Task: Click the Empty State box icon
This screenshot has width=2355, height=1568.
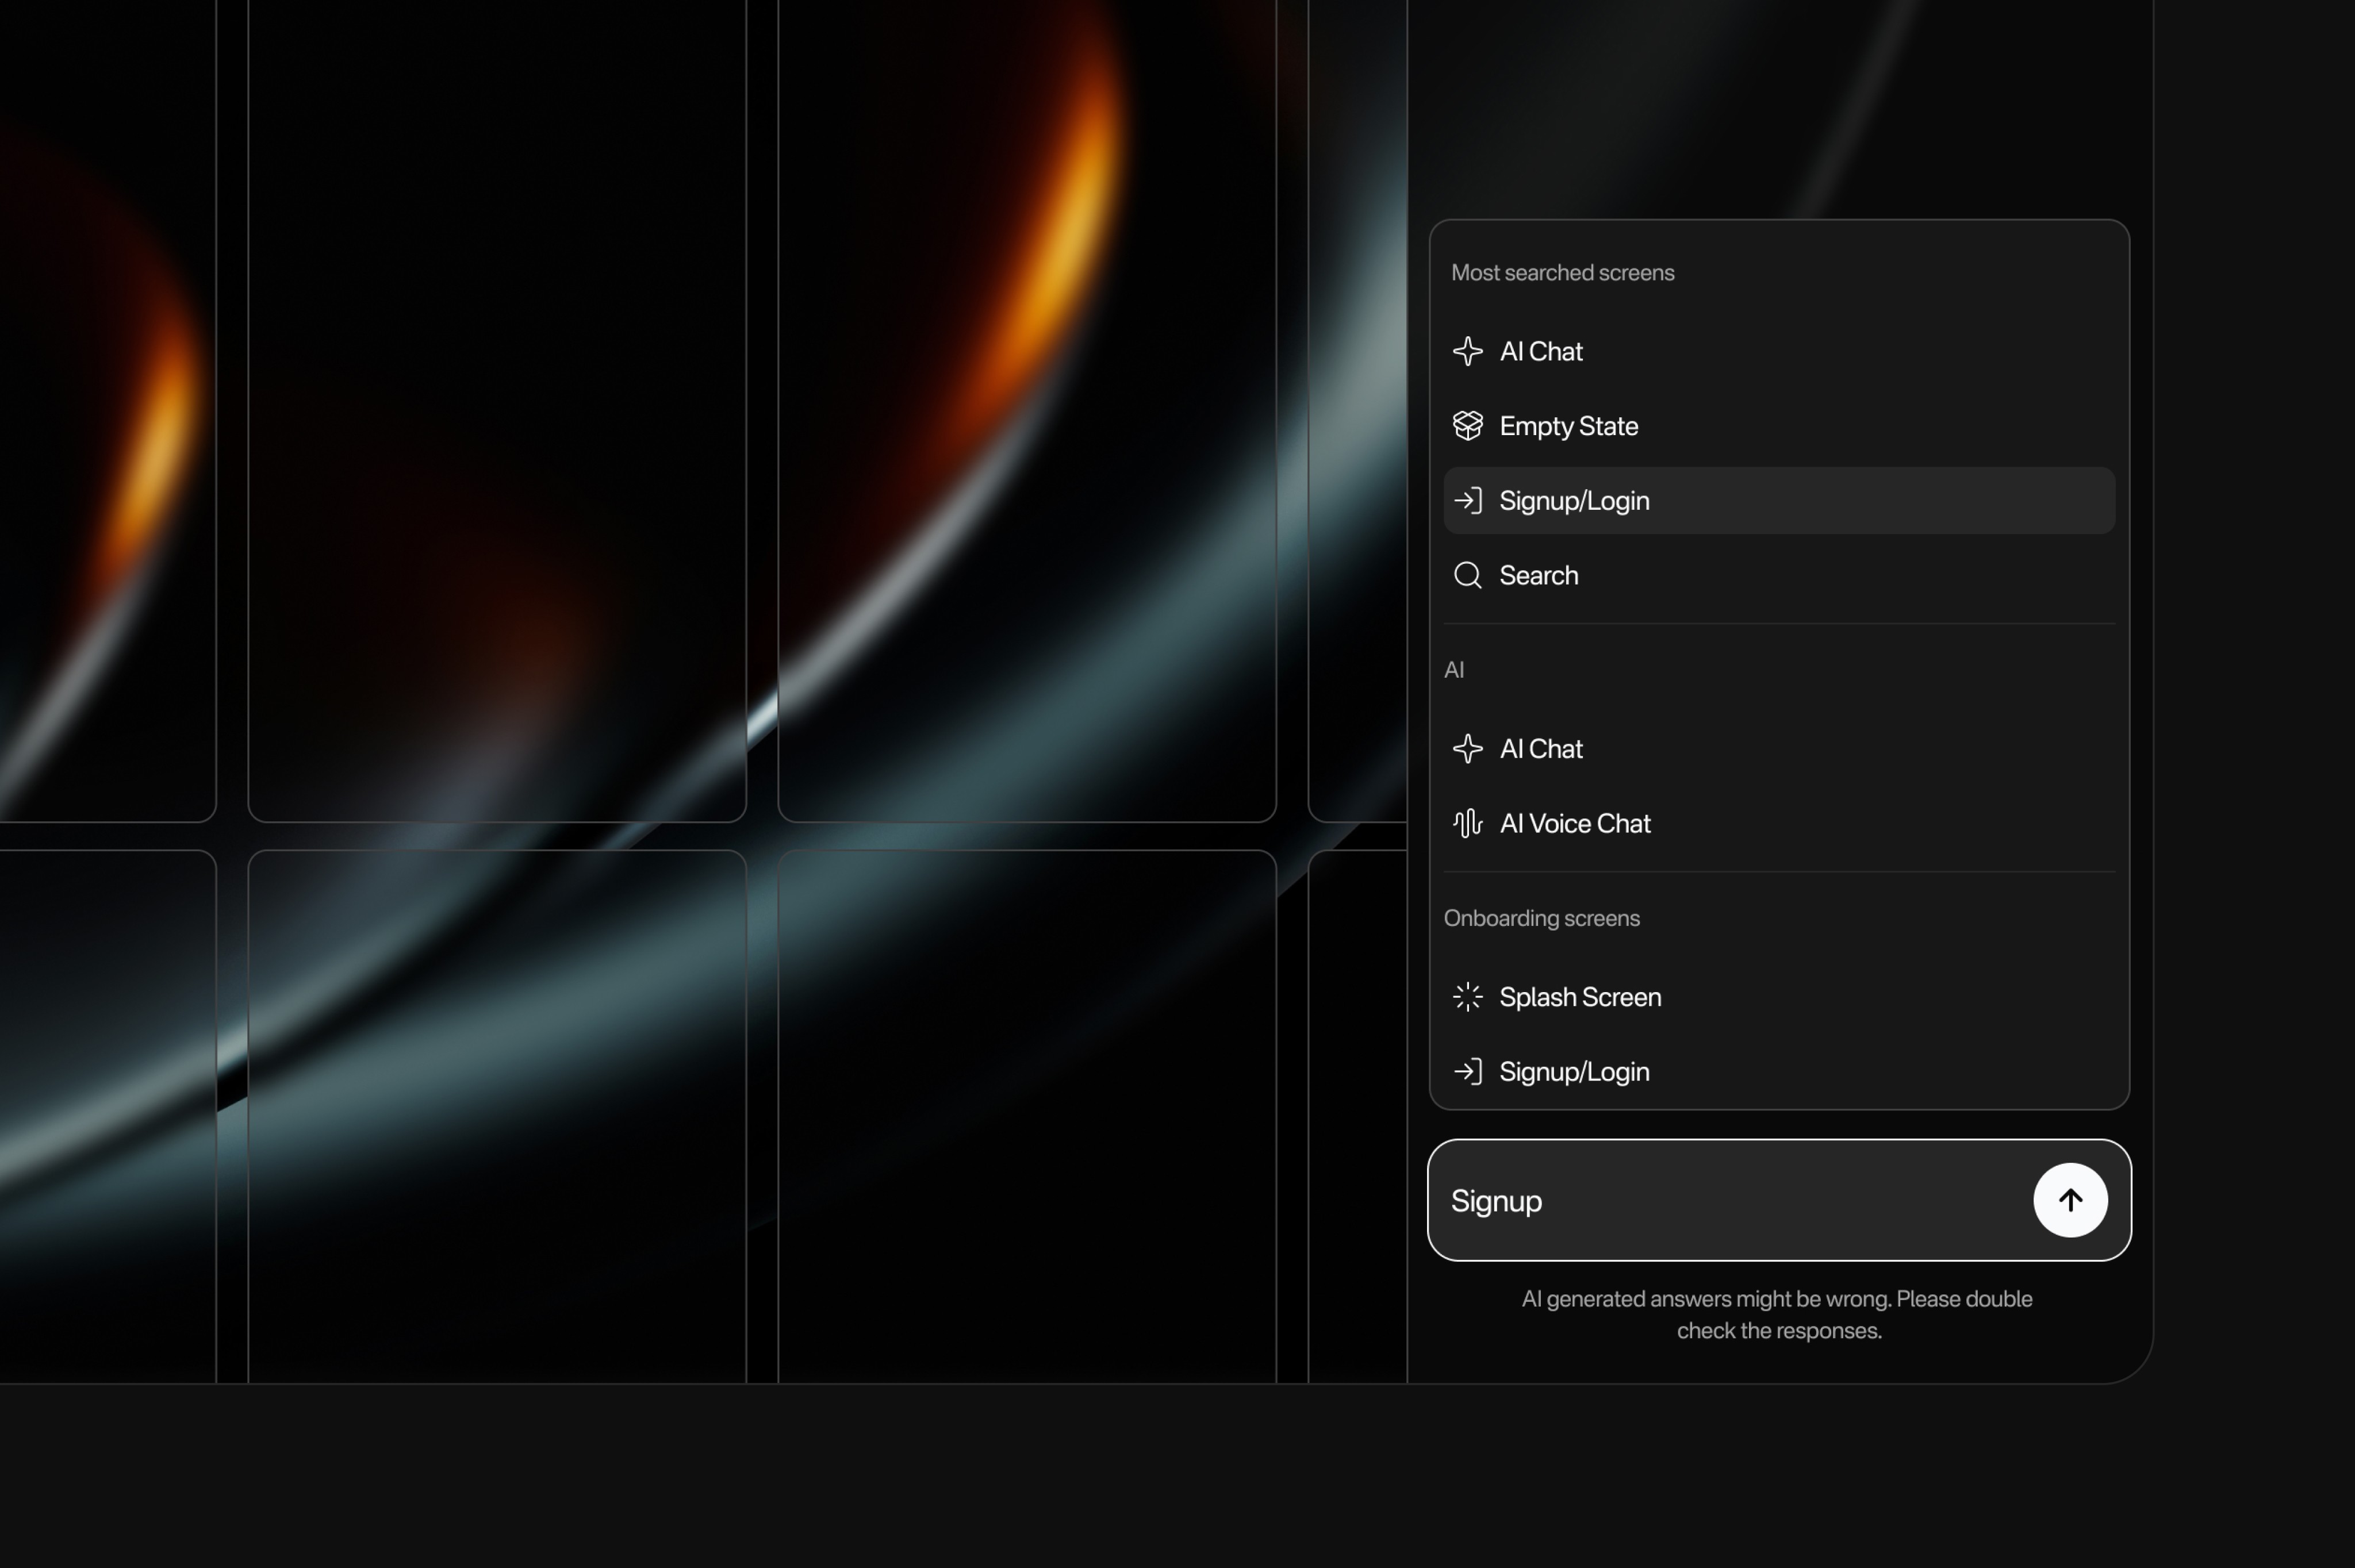Action: [1467, 426]
